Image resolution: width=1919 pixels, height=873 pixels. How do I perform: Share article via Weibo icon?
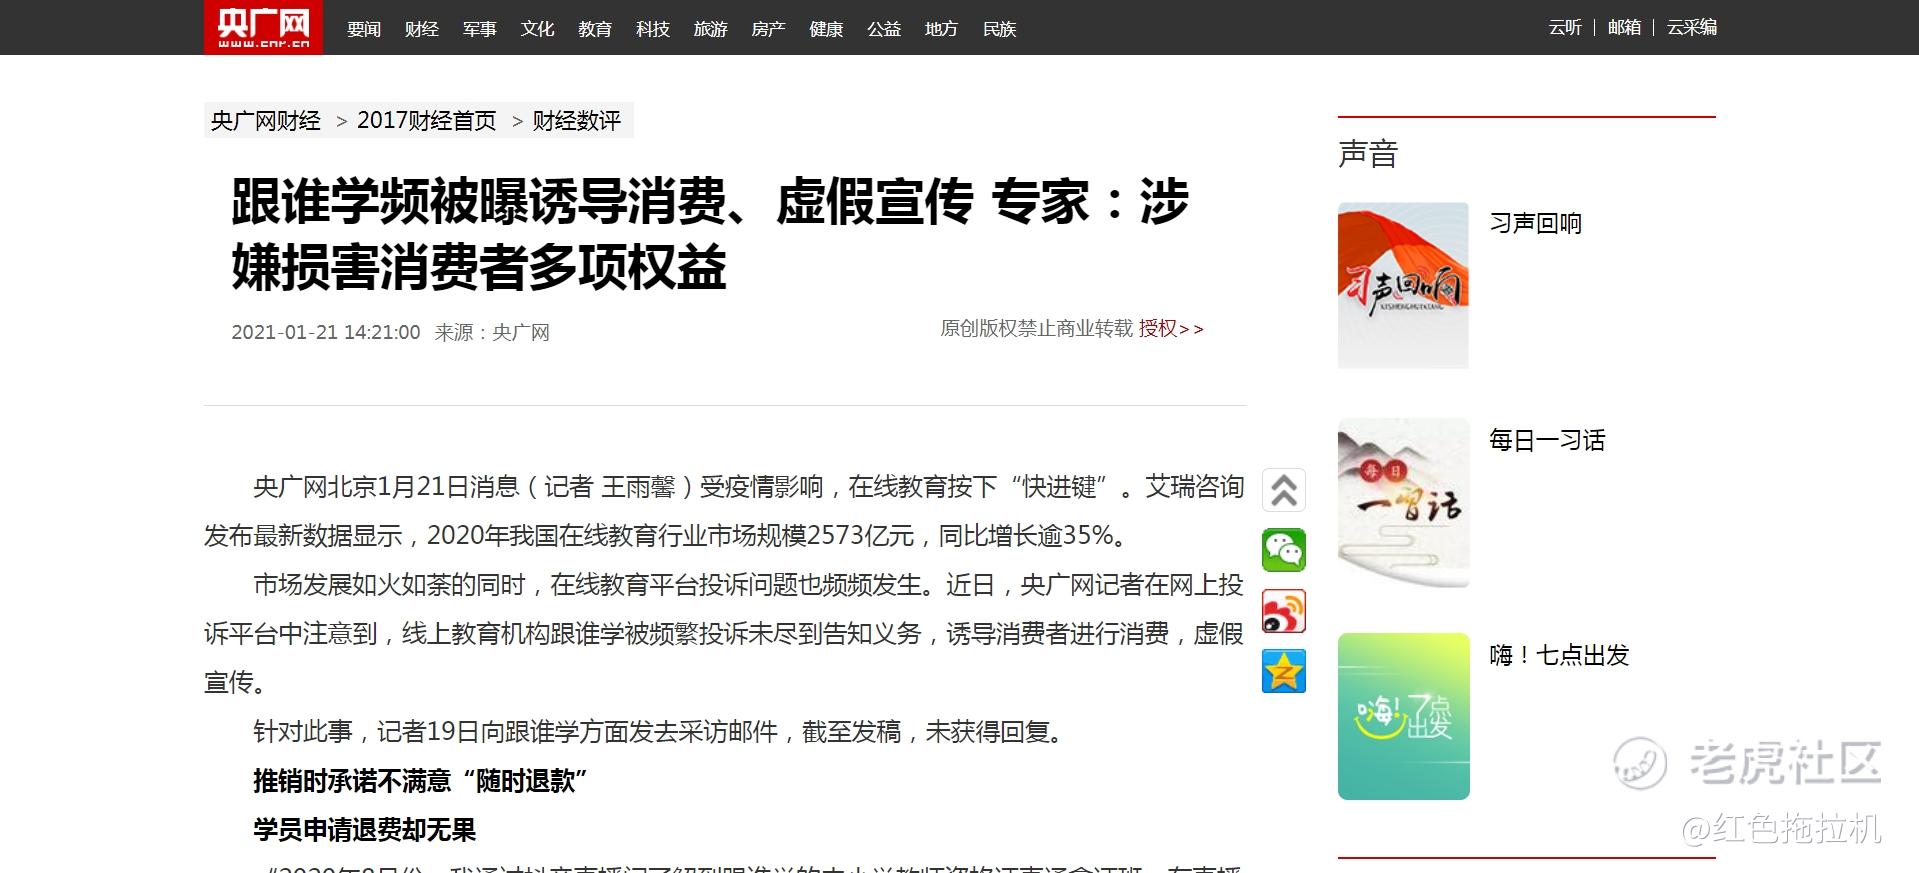(x=1284, y=611)
